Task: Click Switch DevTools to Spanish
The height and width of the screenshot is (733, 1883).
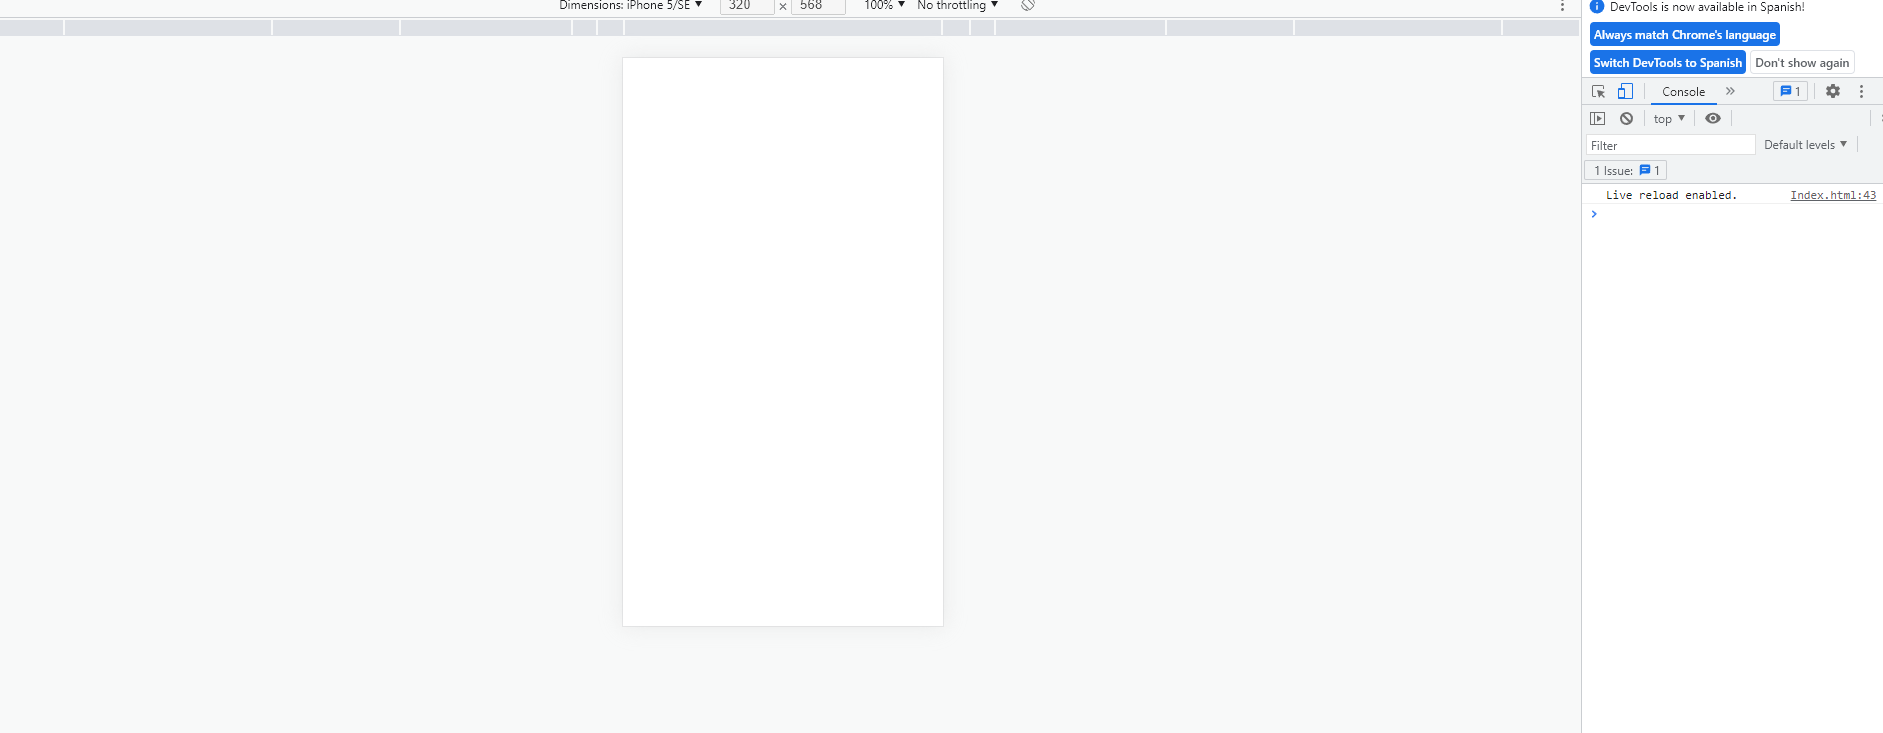Action: tap(1668, 63)
